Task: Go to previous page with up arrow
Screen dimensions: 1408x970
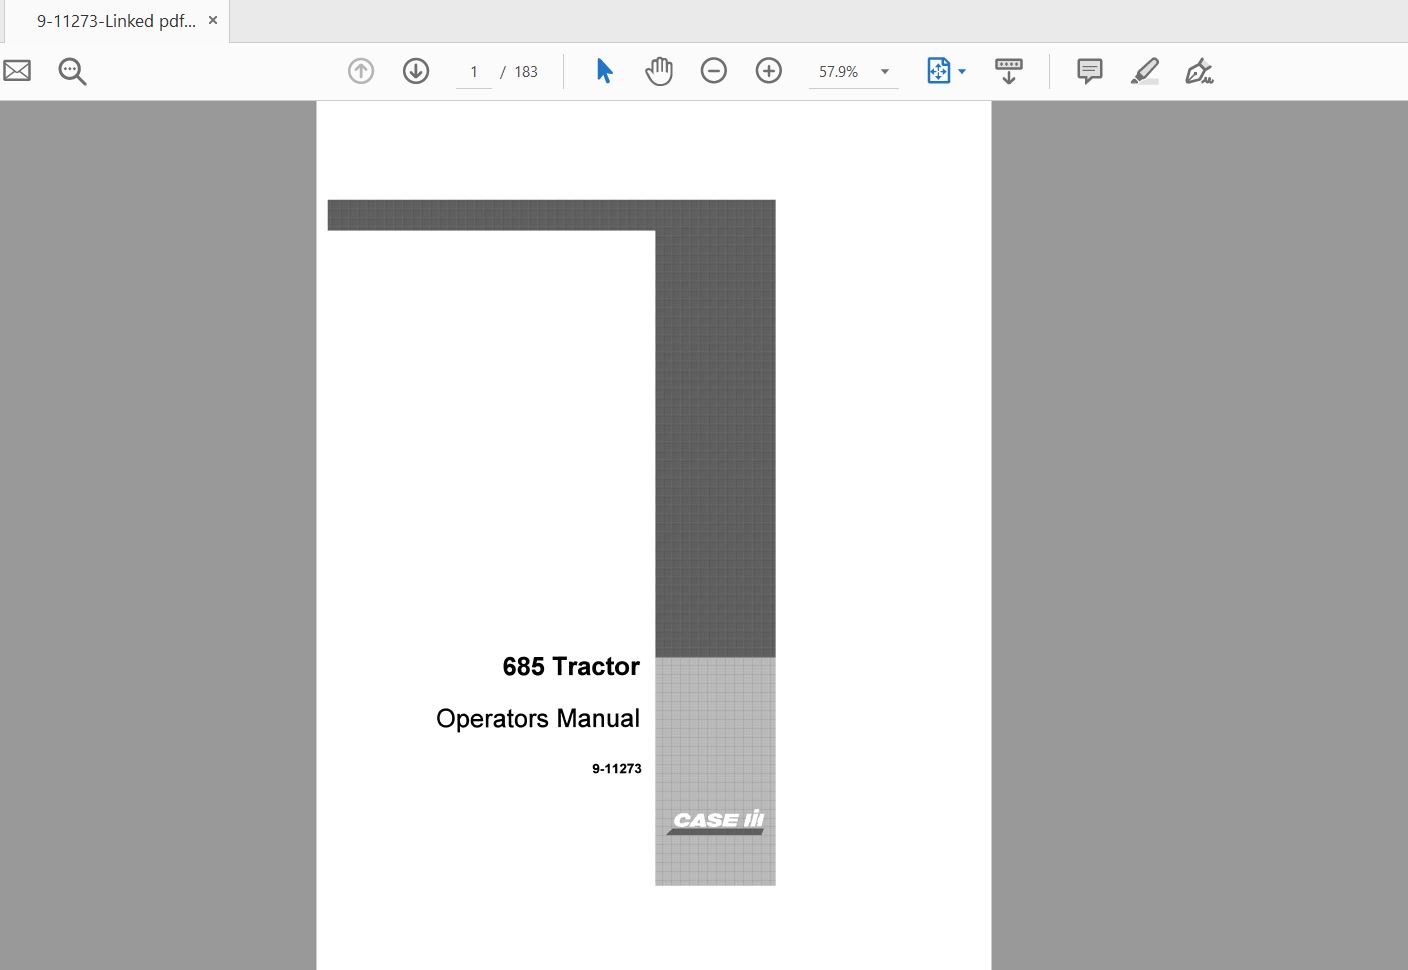Action: (361, 71)
